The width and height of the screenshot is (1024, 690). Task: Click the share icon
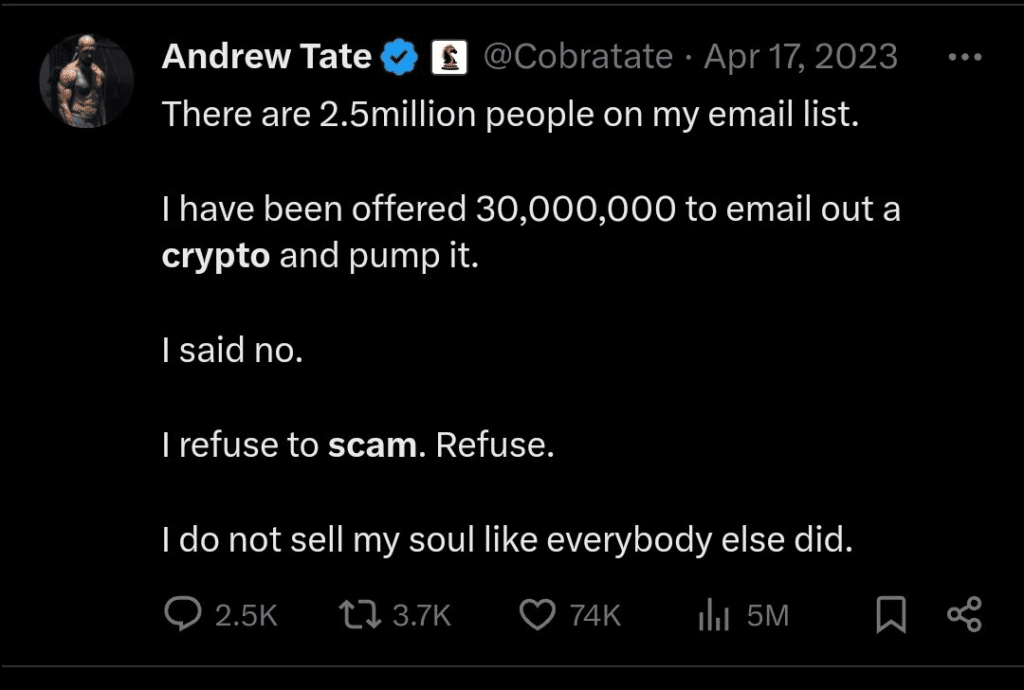[x=964, y=614]
